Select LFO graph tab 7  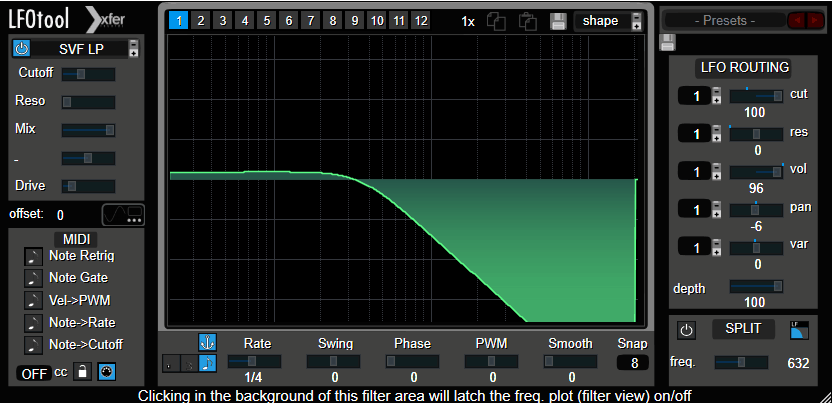pos(311,21)
